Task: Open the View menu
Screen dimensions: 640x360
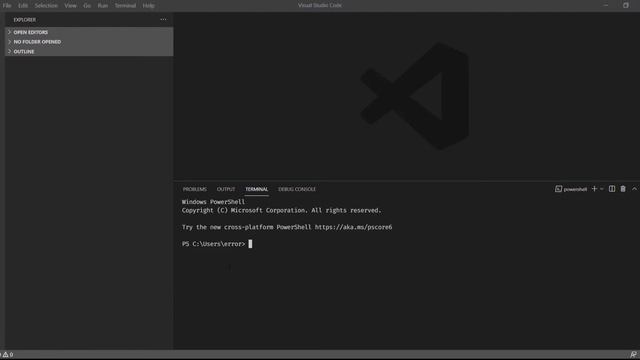Action: [70, 5]
